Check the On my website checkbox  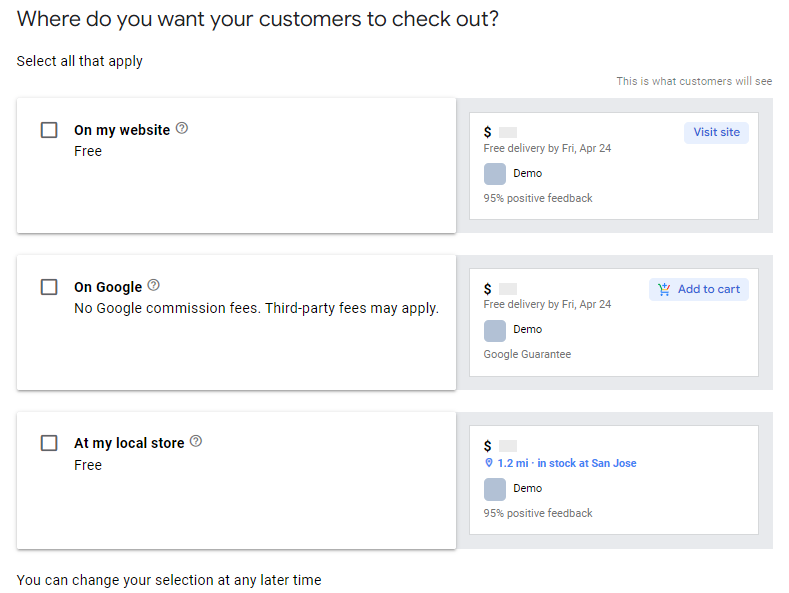(x=49, y=130)
